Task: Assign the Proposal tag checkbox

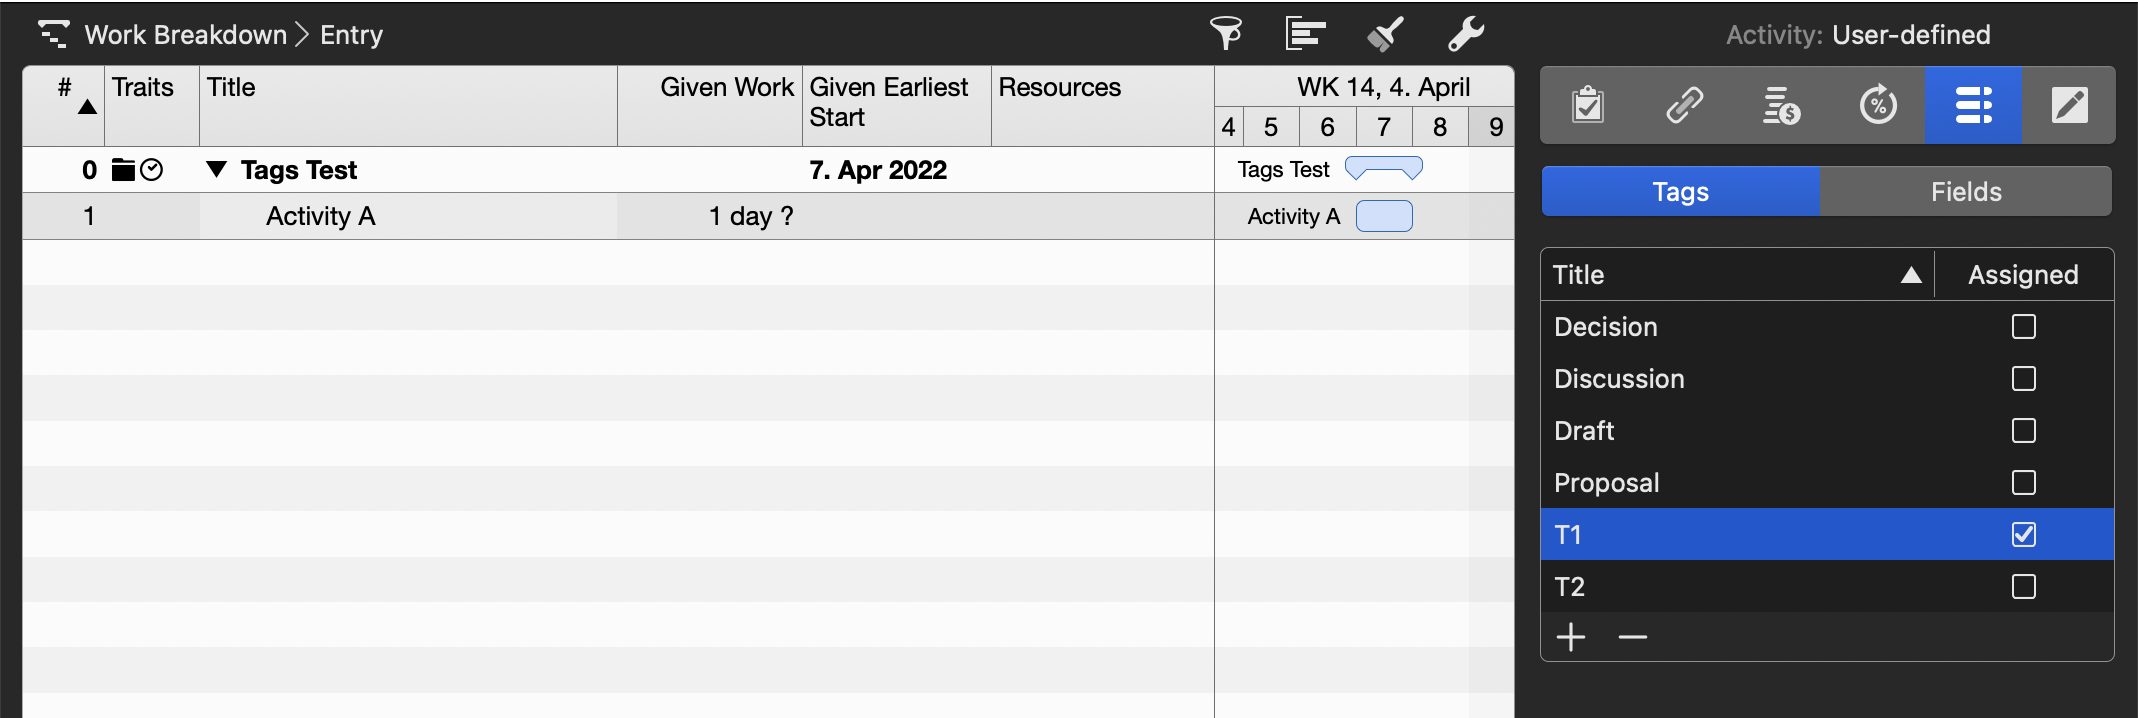Action: pyautogui.click(x=2023, y=483)
